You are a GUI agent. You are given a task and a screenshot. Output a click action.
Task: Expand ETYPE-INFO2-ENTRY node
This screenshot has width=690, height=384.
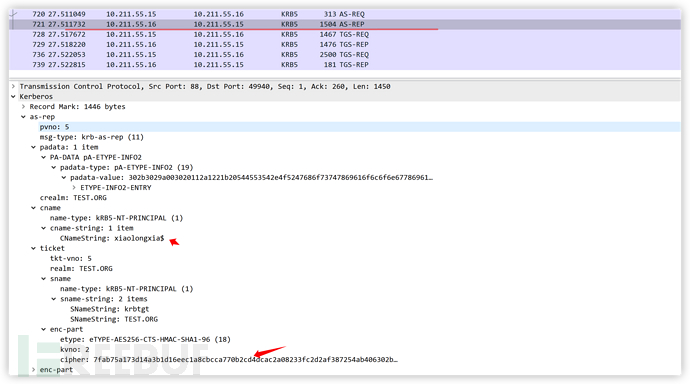[74, 187]
